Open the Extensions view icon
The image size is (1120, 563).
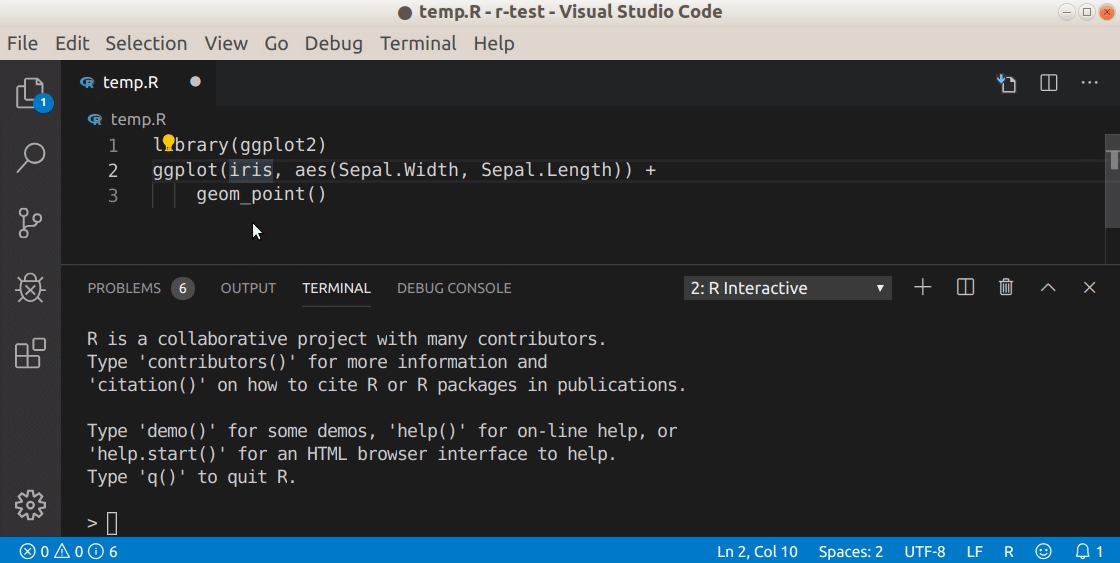[30, 353]
